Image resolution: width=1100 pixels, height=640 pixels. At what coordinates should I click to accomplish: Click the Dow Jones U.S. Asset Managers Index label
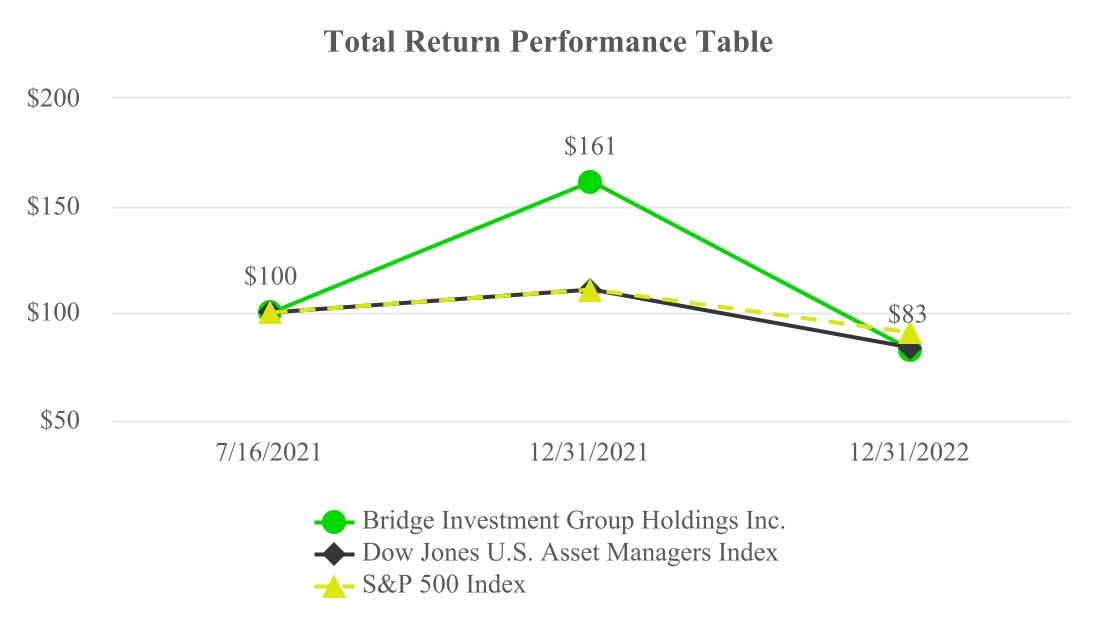point(570,553)
